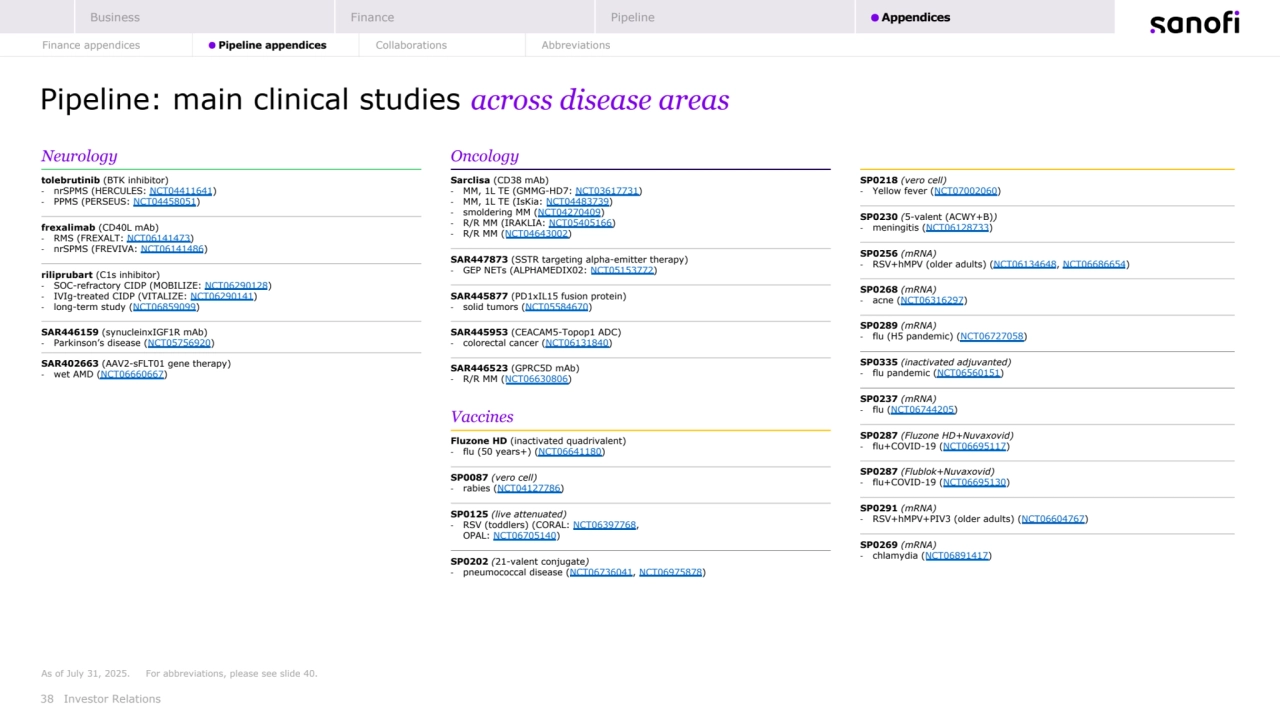Open the Pipeline section tab

click(725, 17)
